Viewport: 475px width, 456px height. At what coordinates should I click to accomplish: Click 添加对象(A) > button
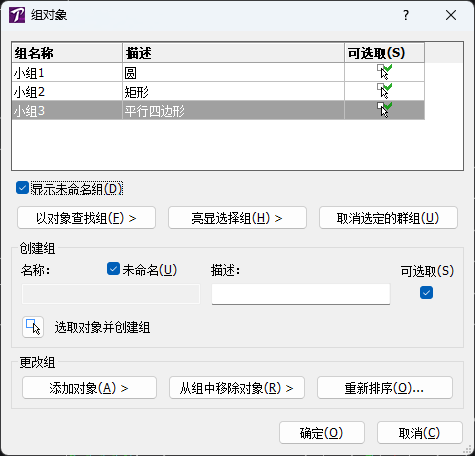[x=89, y=388]
